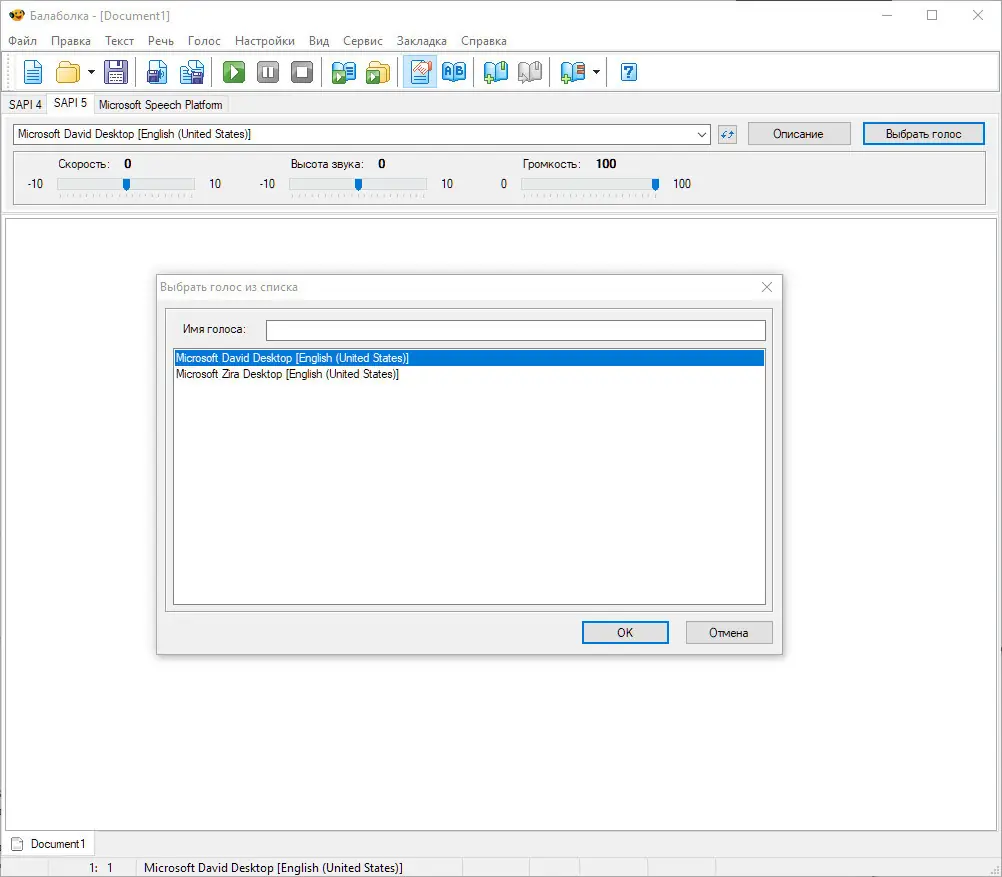
Task: Switch to the SAPI 4 tab
Action: [x=25, y=105]
